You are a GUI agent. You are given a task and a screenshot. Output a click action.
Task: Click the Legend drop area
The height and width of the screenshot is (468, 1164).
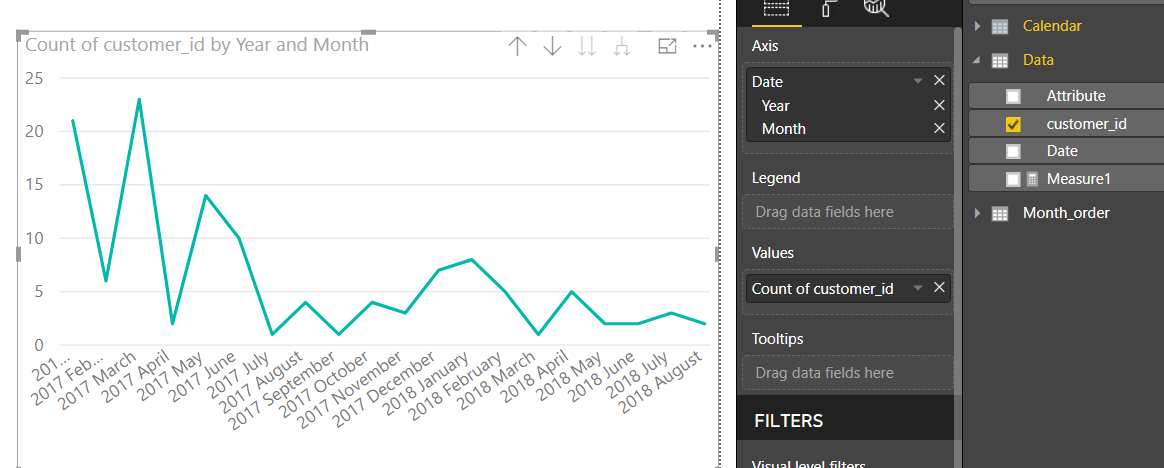(848, 212)
